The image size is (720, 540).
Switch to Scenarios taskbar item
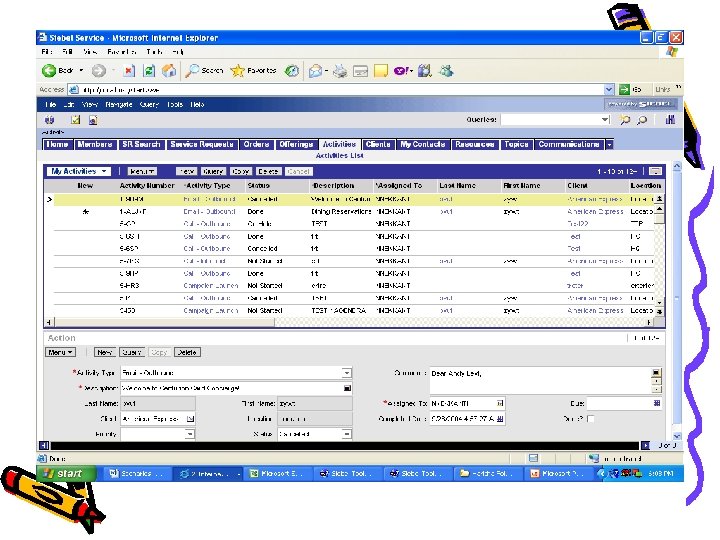[x=137, y=473]
